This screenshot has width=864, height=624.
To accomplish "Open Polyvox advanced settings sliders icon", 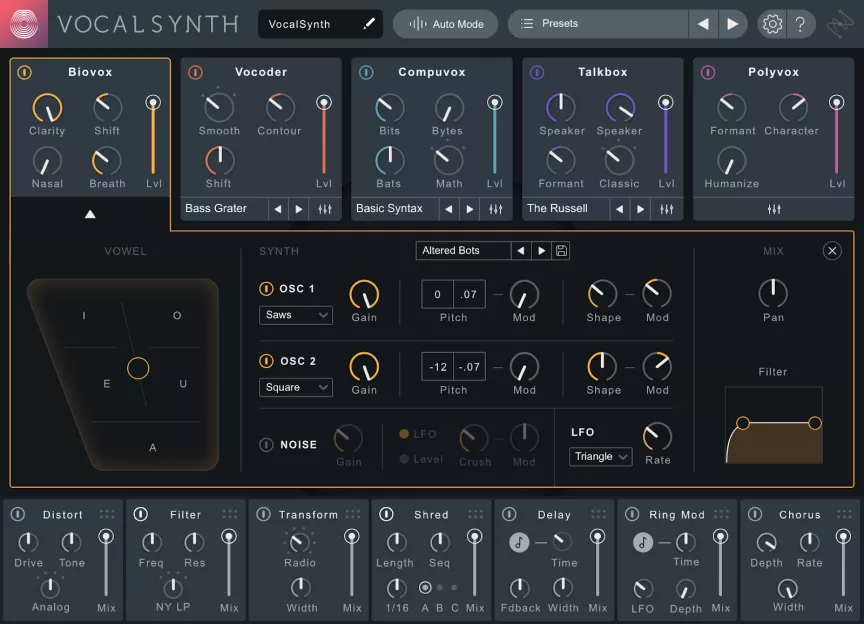I will point(774,209).
